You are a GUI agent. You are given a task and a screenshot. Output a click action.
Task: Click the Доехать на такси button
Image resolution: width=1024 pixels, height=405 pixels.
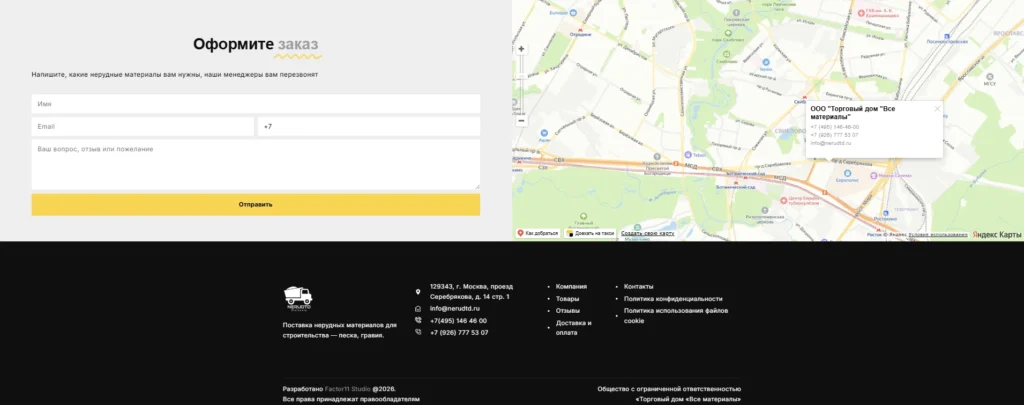pyautogui.click(x=590, y=233)
